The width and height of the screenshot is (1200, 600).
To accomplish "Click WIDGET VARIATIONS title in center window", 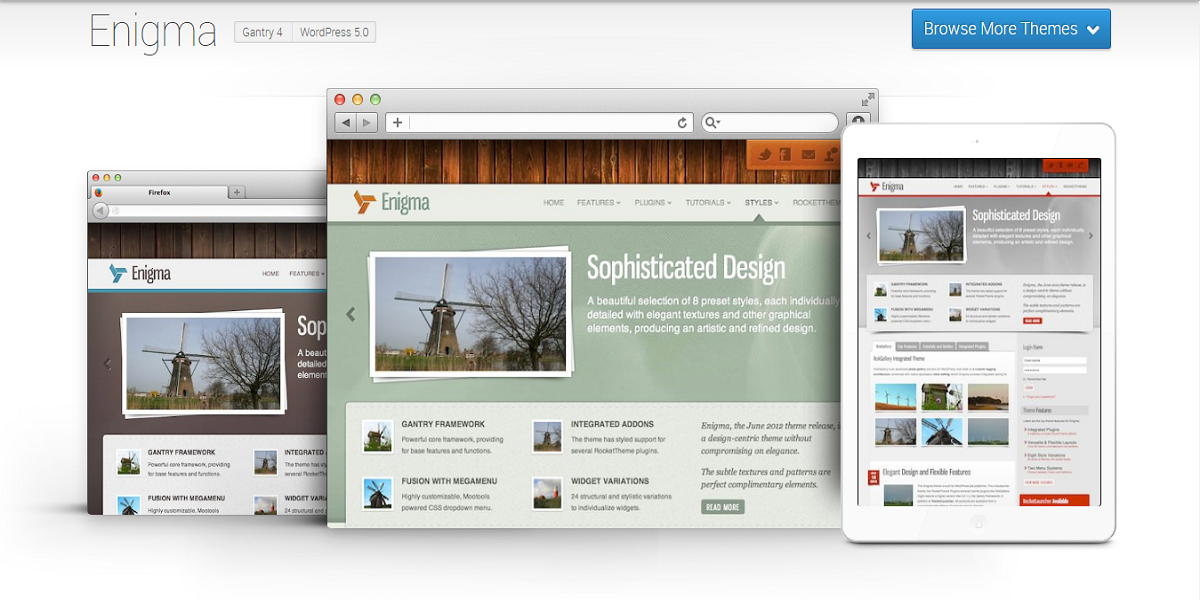I will point(610,481).
